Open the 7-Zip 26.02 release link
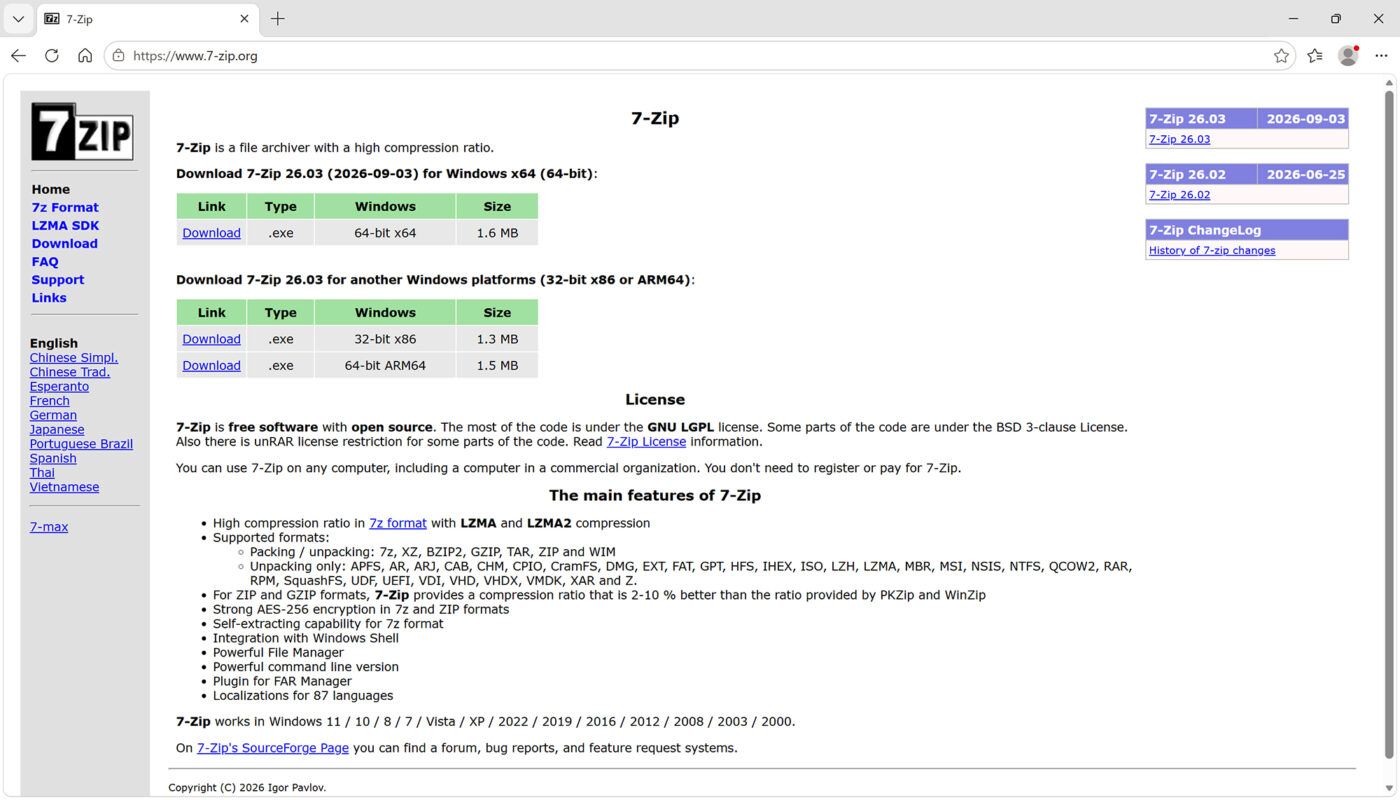 tap(1179, 195)
